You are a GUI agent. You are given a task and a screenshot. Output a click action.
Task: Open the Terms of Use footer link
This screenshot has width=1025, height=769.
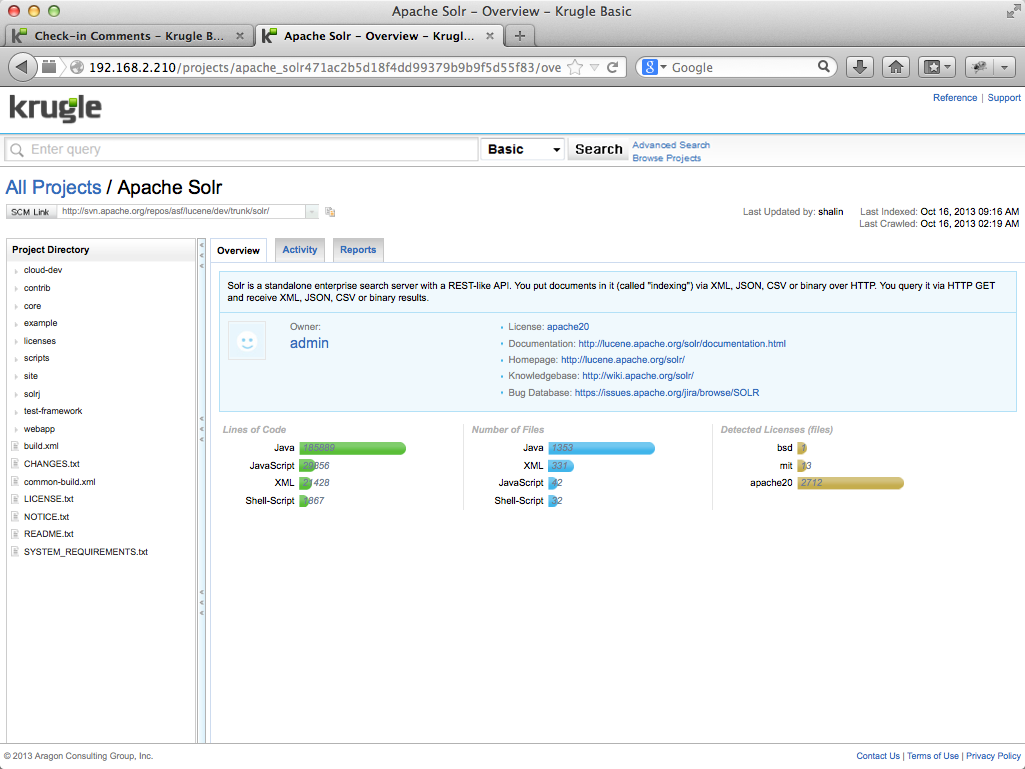coord(932,756)
